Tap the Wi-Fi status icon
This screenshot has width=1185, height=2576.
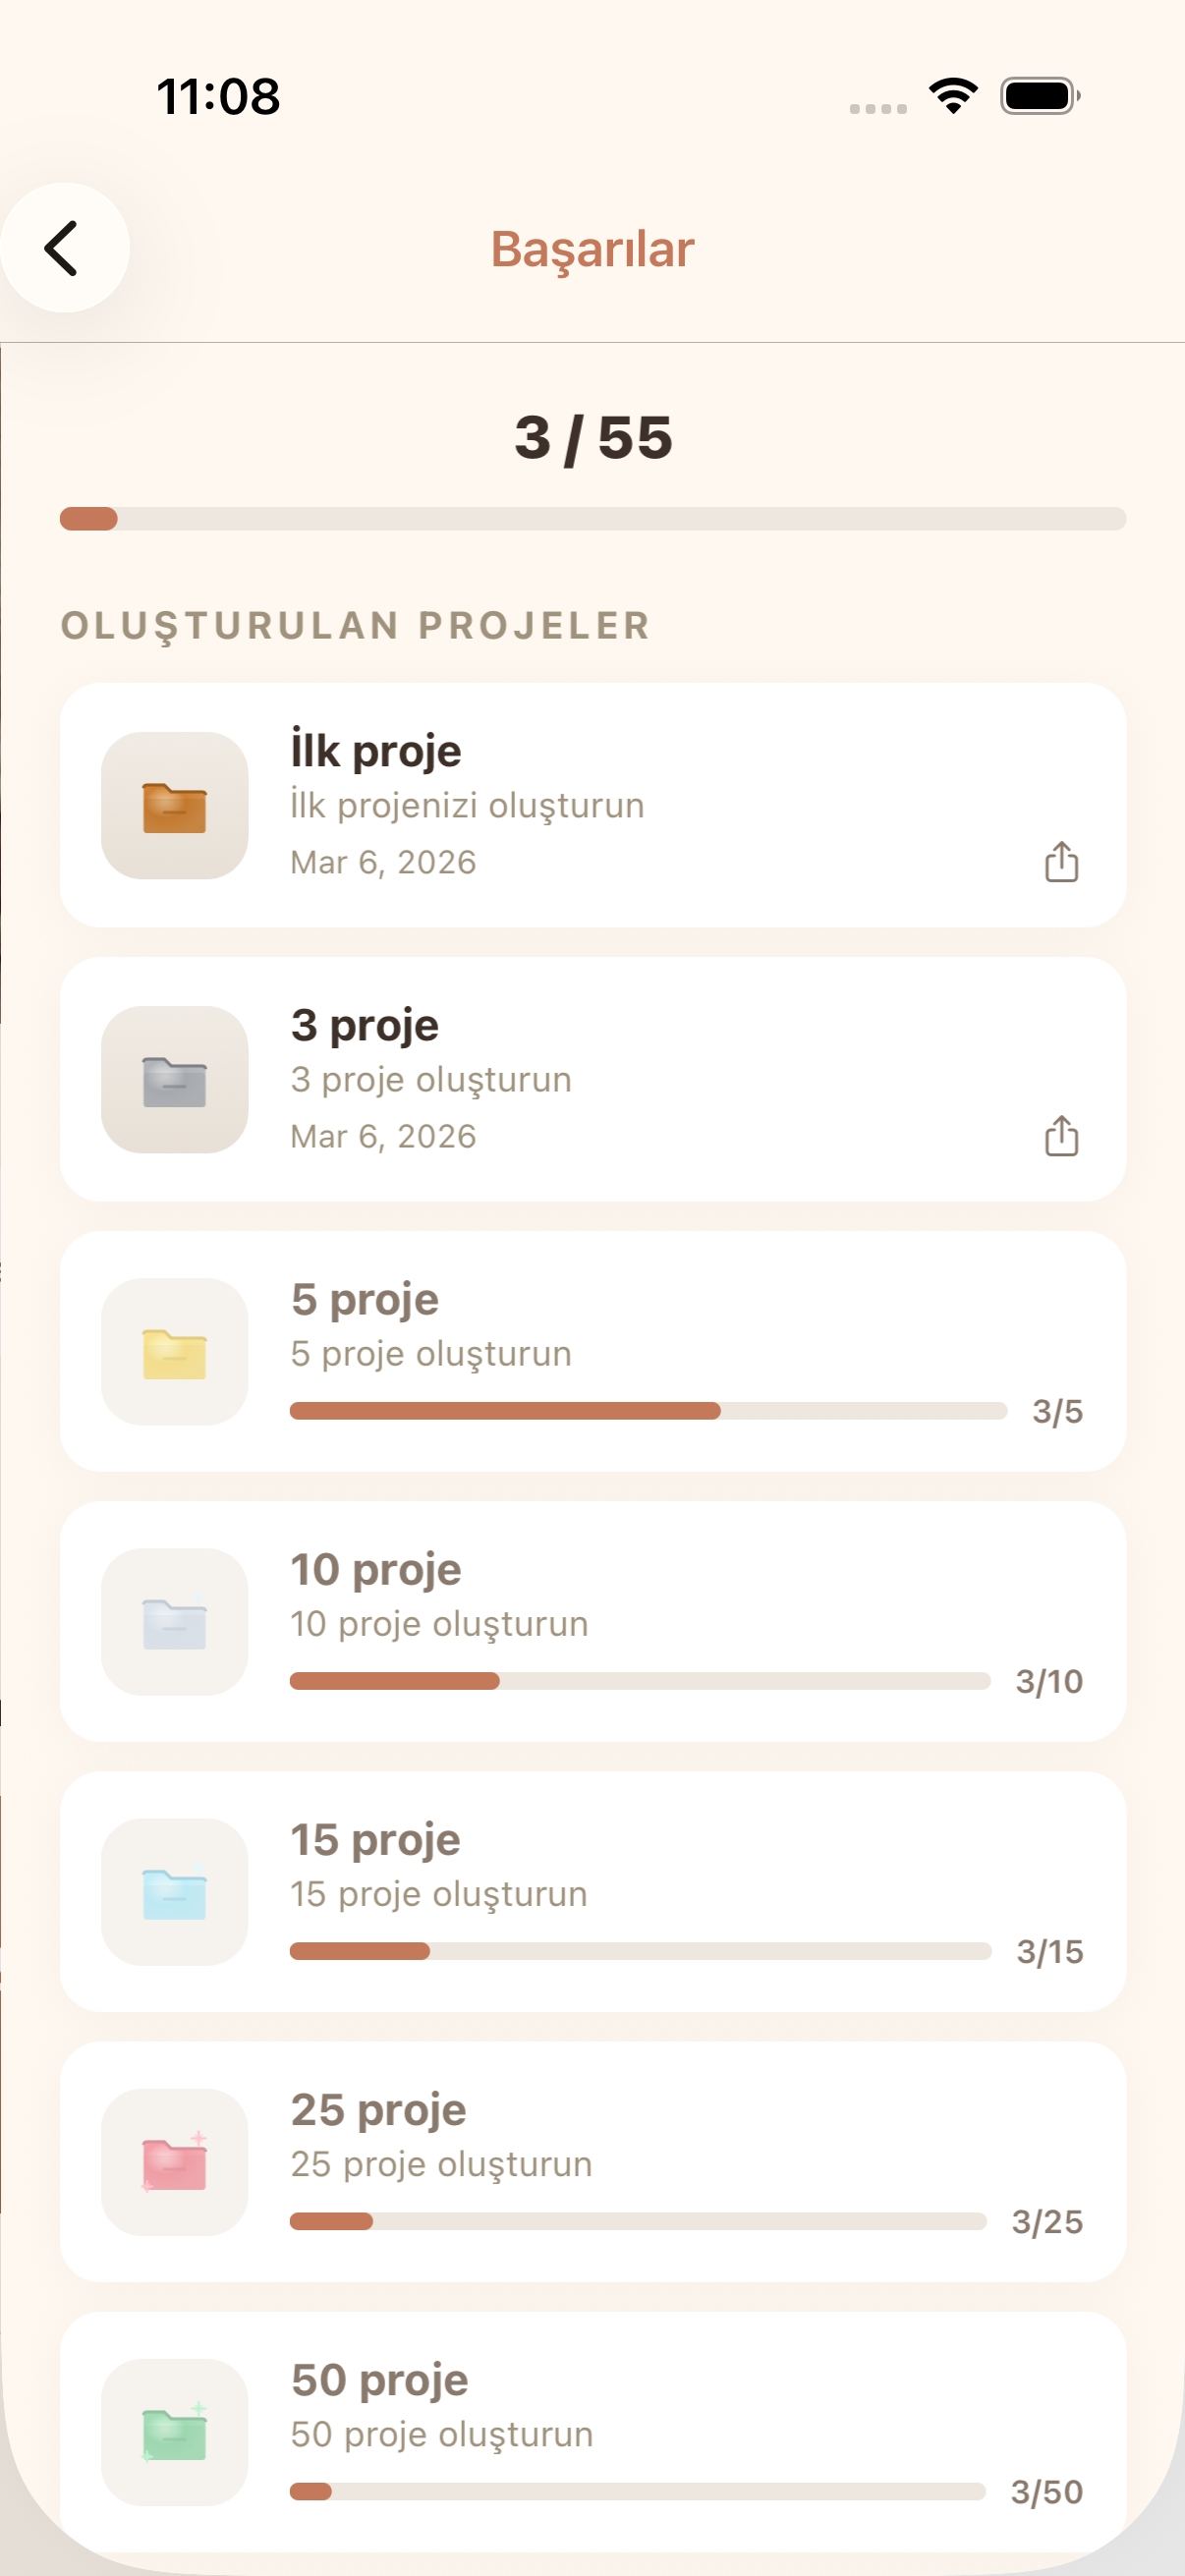[953, 96]
